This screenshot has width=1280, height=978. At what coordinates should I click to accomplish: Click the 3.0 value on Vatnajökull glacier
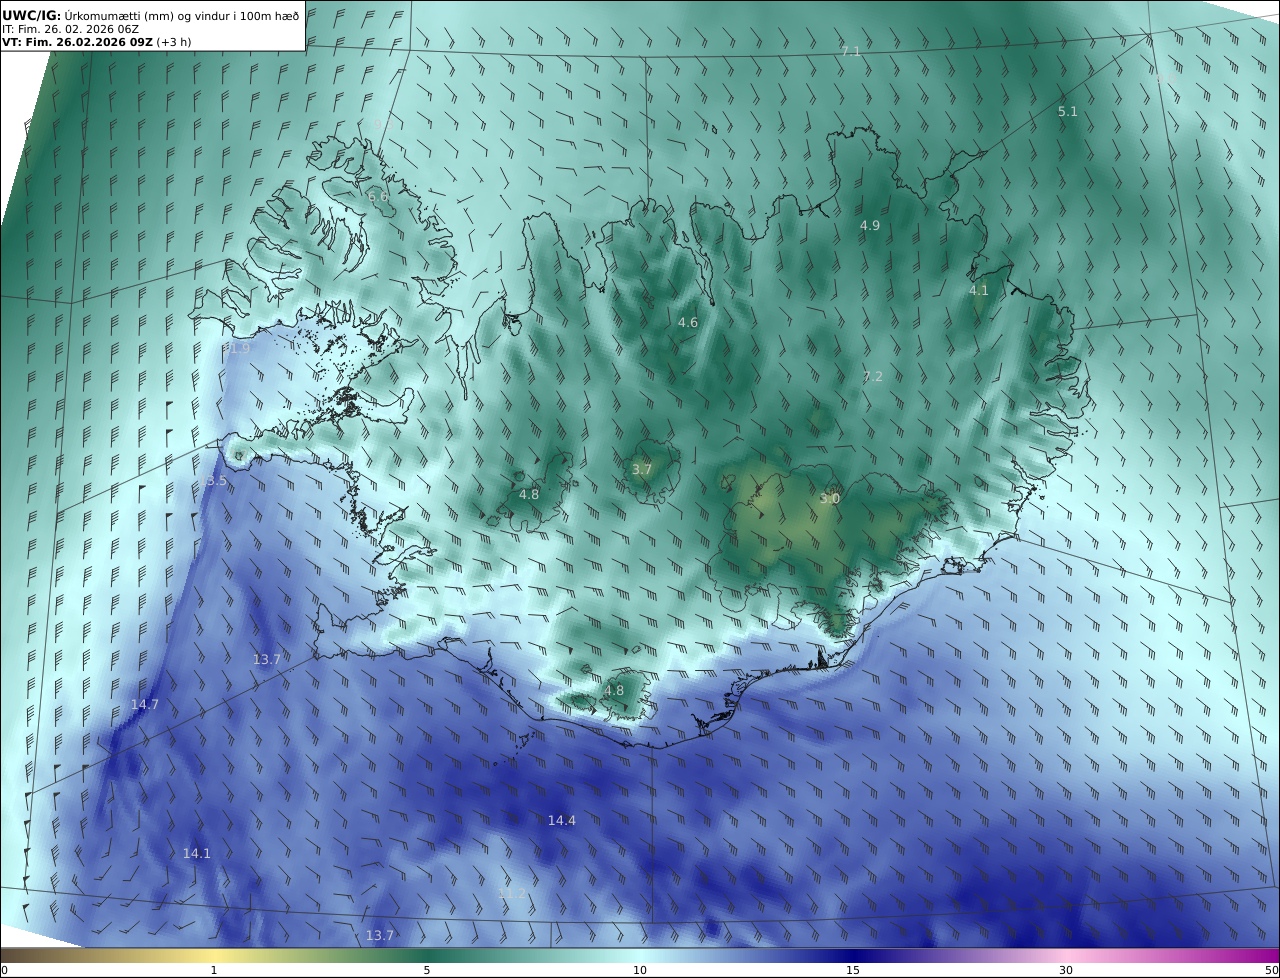click(x=830, y=498)
